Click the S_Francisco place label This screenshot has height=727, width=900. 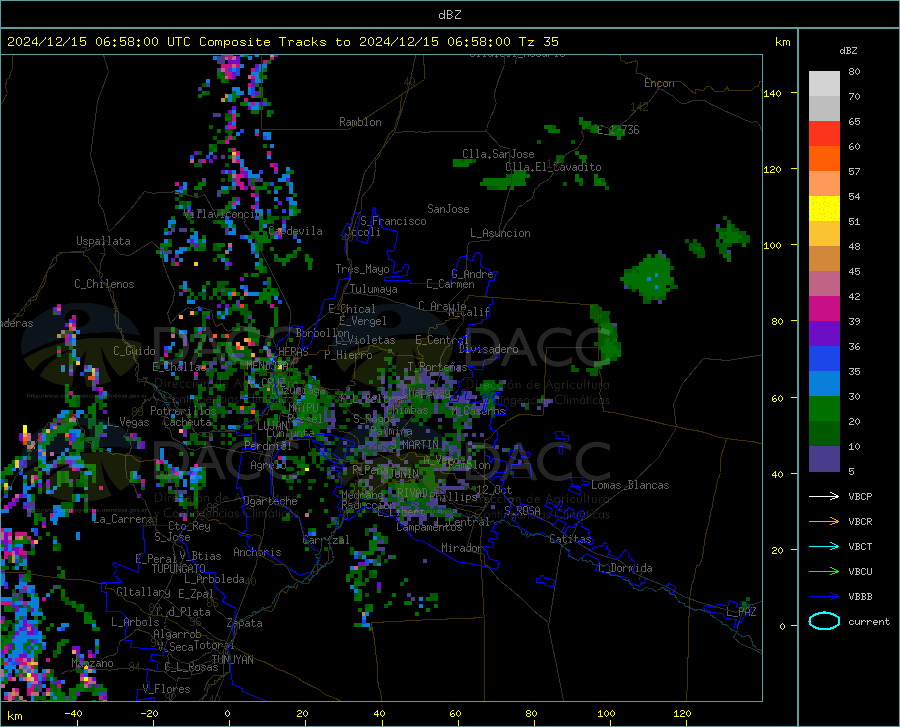click(393, 221)
